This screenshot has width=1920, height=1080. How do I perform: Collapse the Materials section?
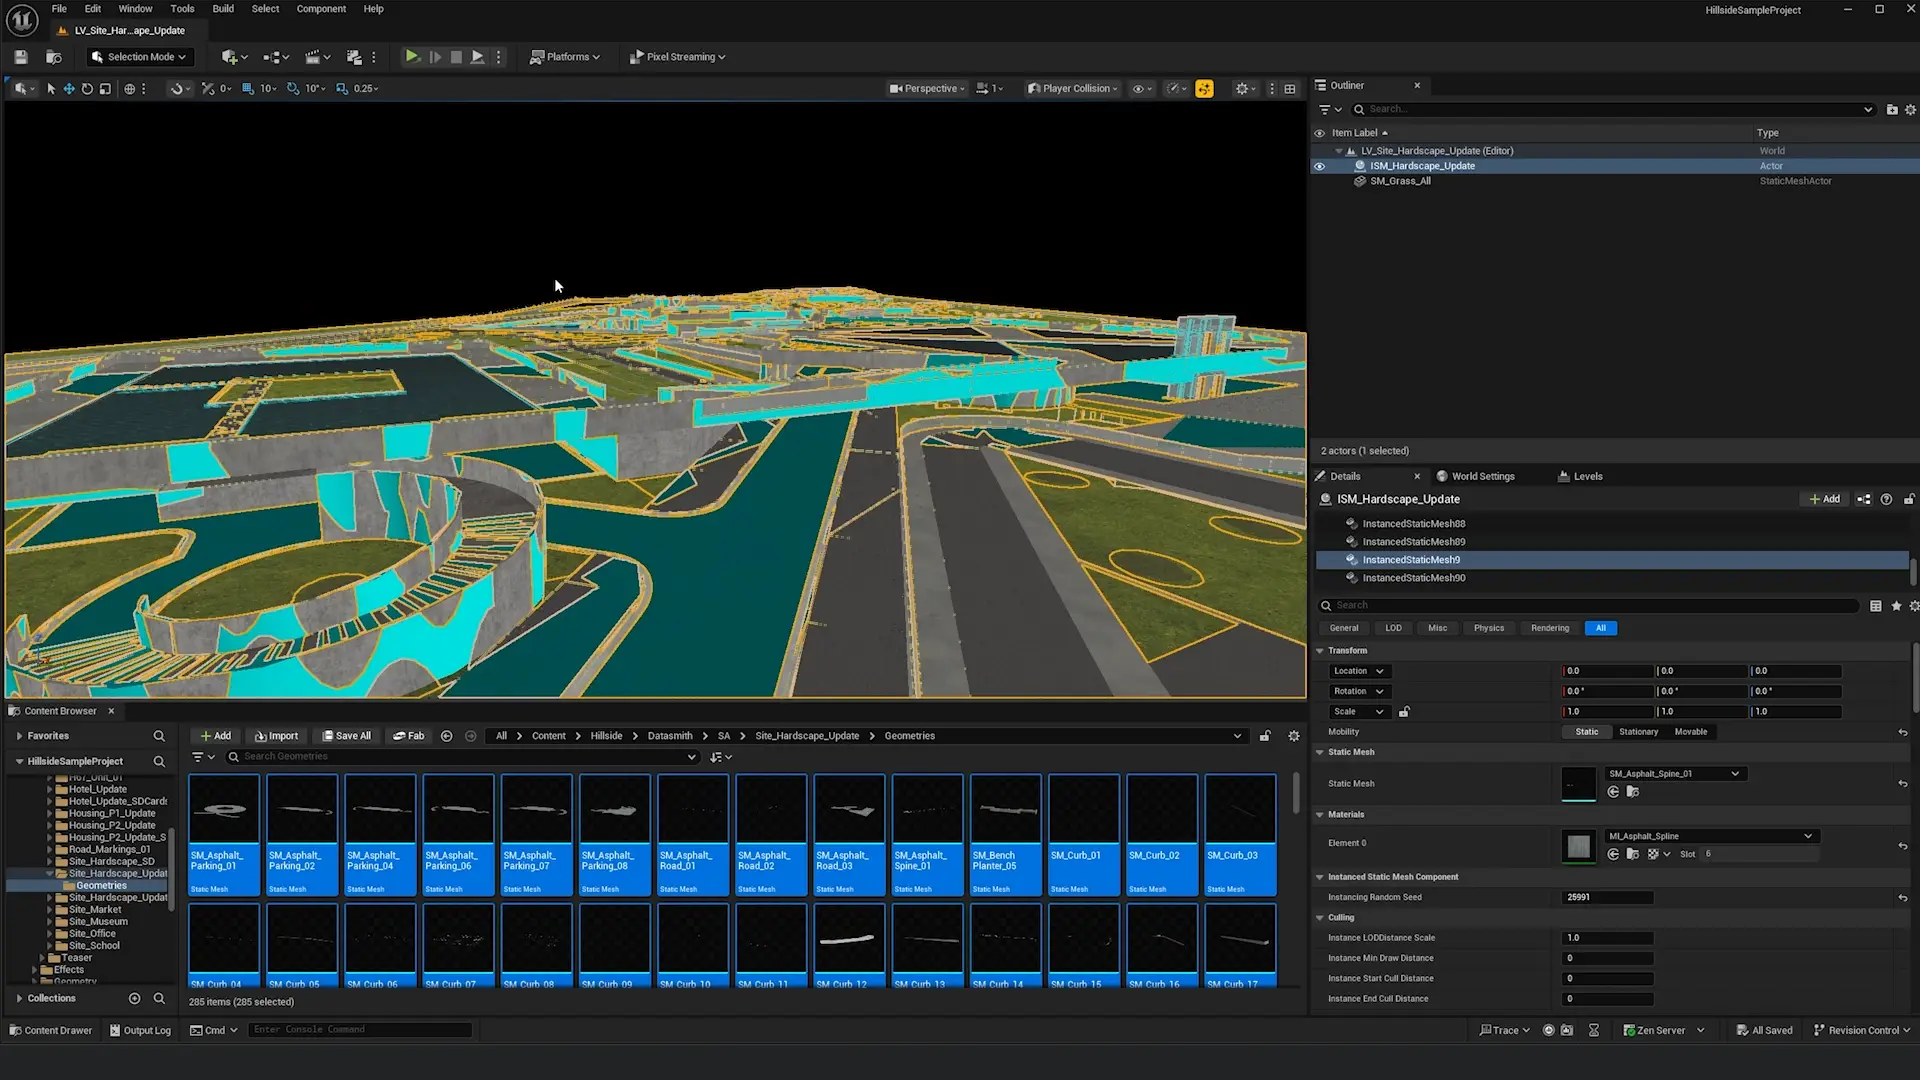coord(1320,816)
